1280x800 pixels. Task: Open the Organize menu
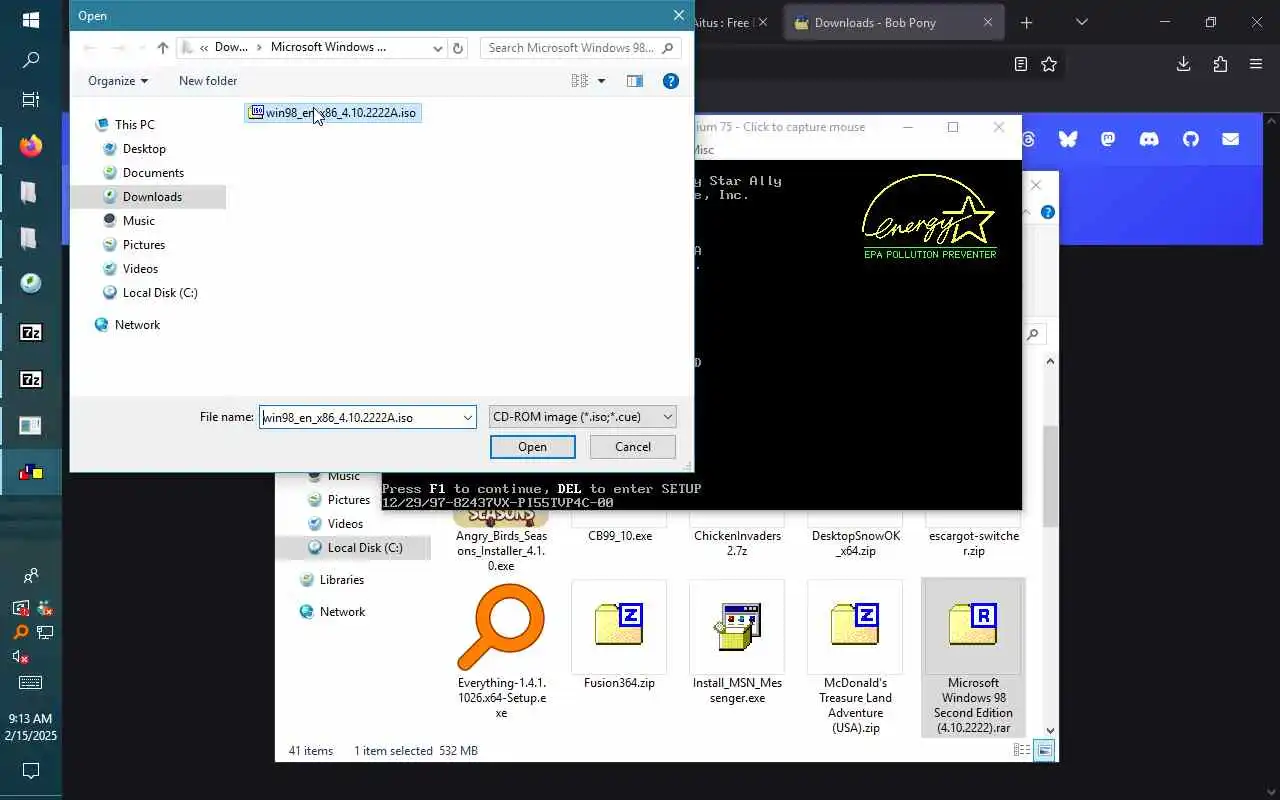(x=118, y=81)
